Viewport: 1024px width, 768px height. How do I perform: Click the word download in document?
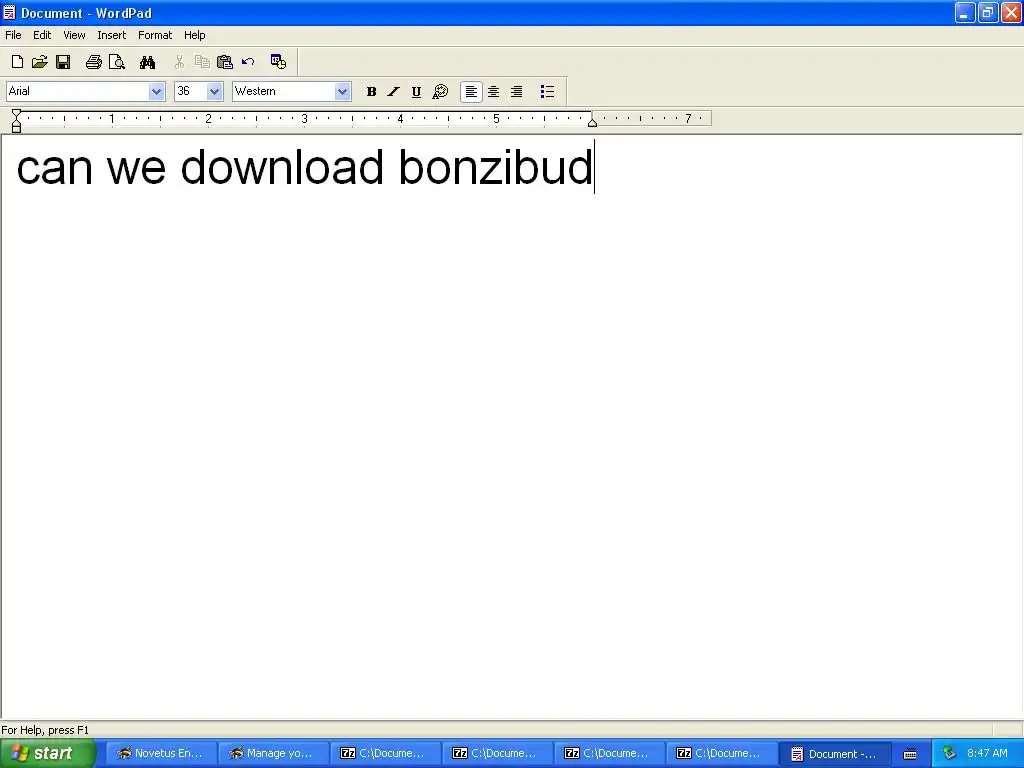281,167
